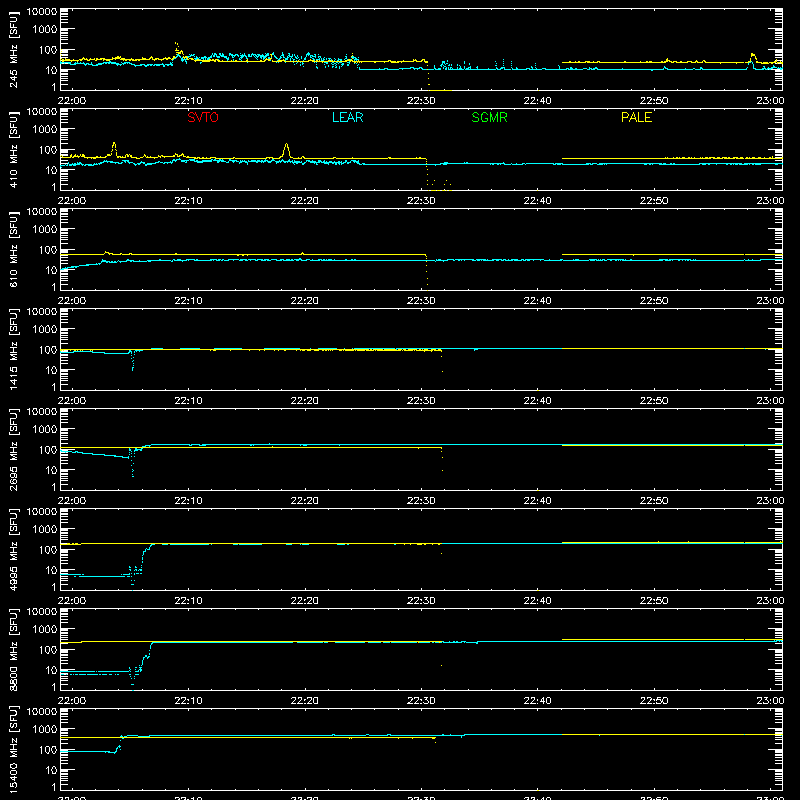Viewport: 800px width, 800px height.
Task: Click the cyan rise near 22:04 at 15400 MHz
Action: tap(119, 744)
